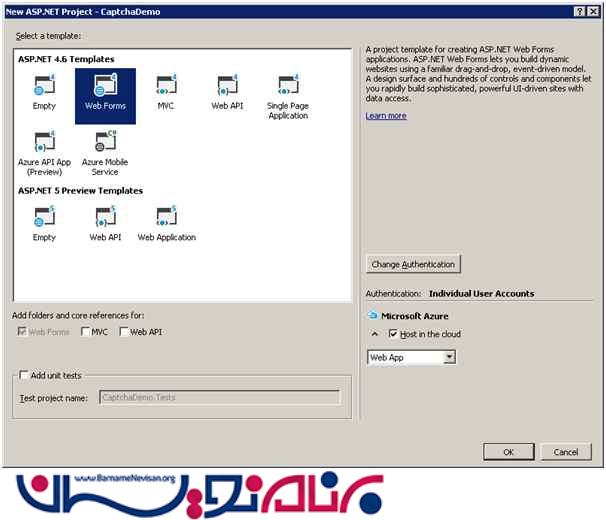Viewport: 606px width, 520px height.
Task: Click the Select a template label
Action: click(x=48, y=36)
